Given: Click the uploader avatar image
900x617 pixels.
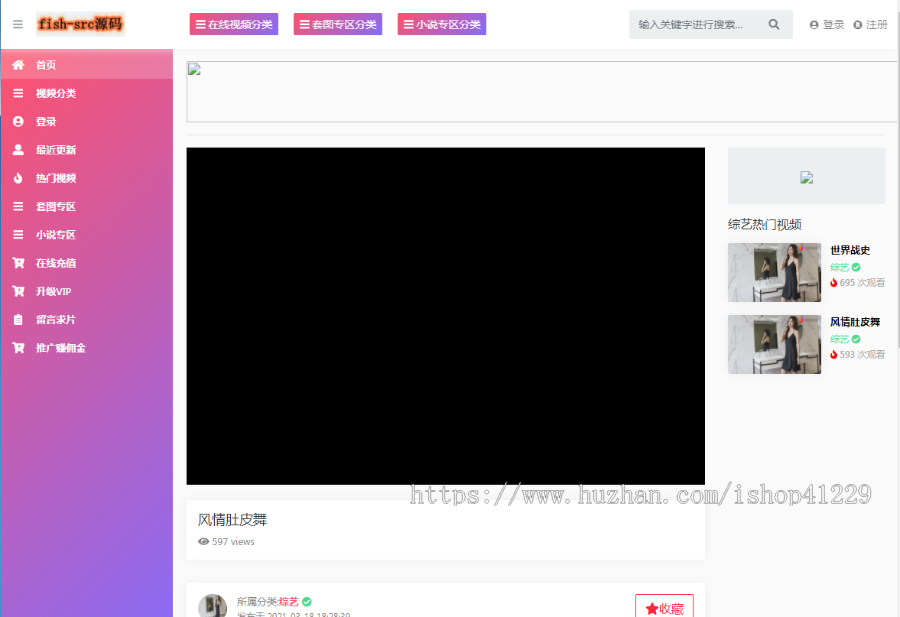Looking at the screenshot, I should [212, 606].
